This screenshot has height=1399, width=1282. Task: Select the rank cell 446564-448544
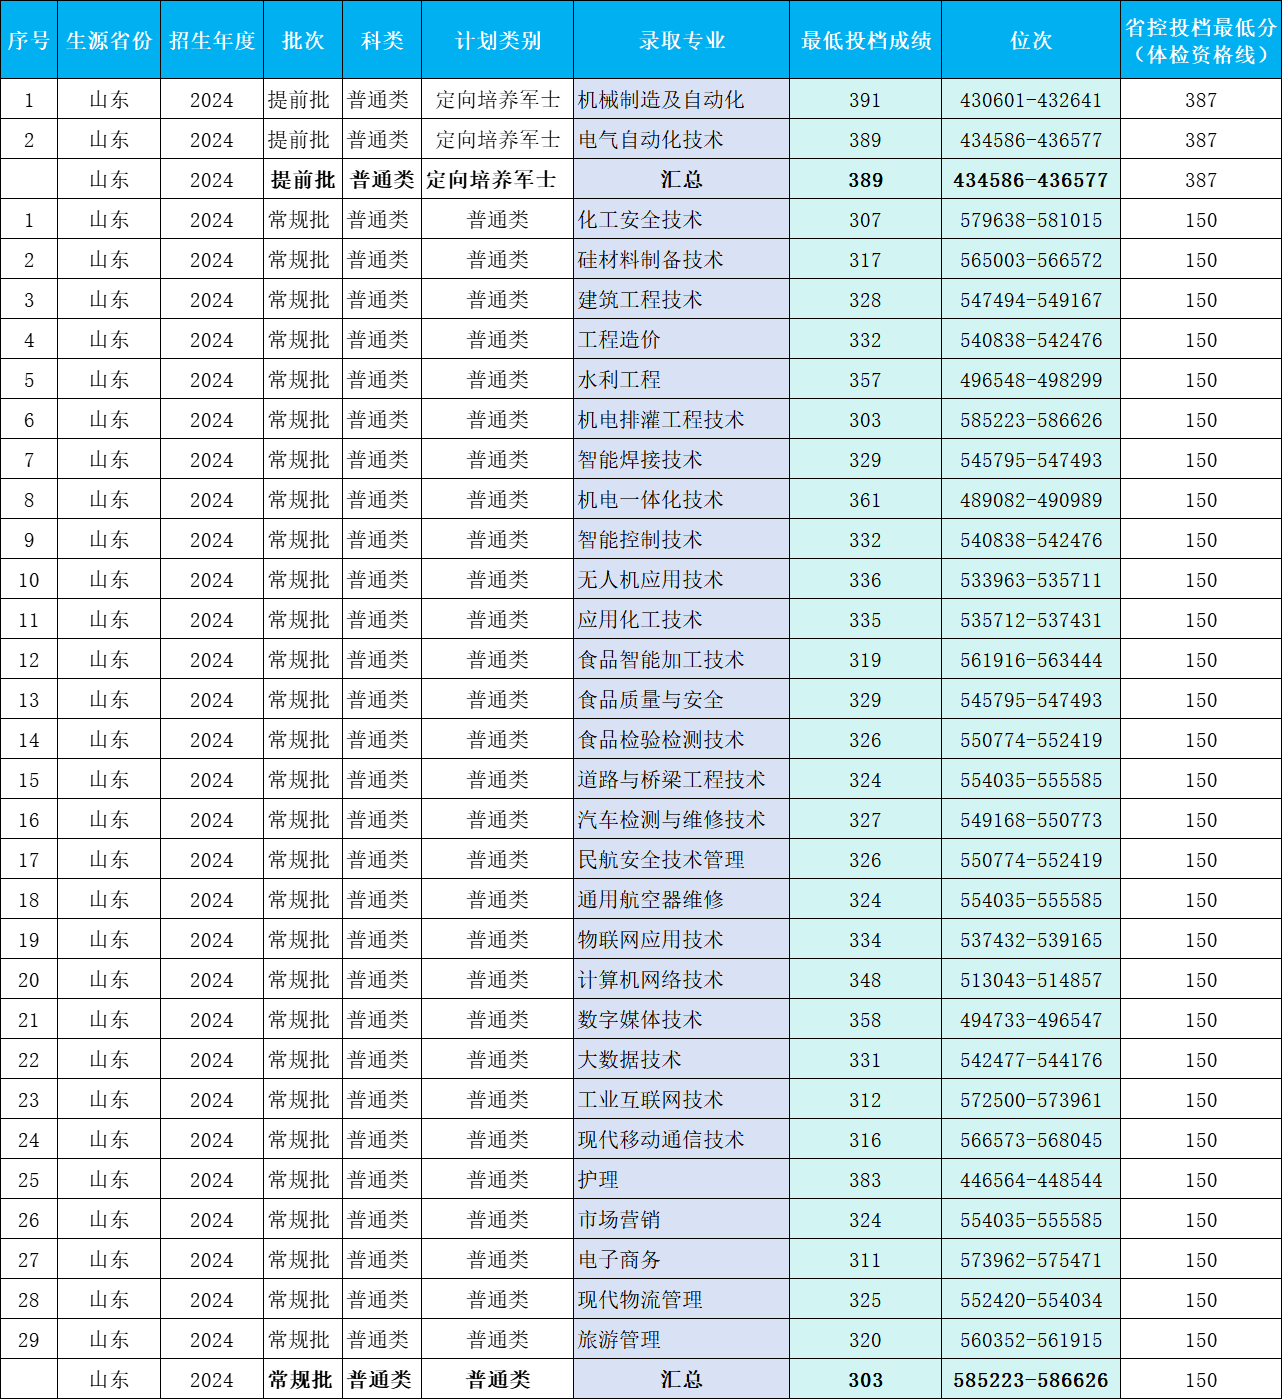point(1030,1180)
